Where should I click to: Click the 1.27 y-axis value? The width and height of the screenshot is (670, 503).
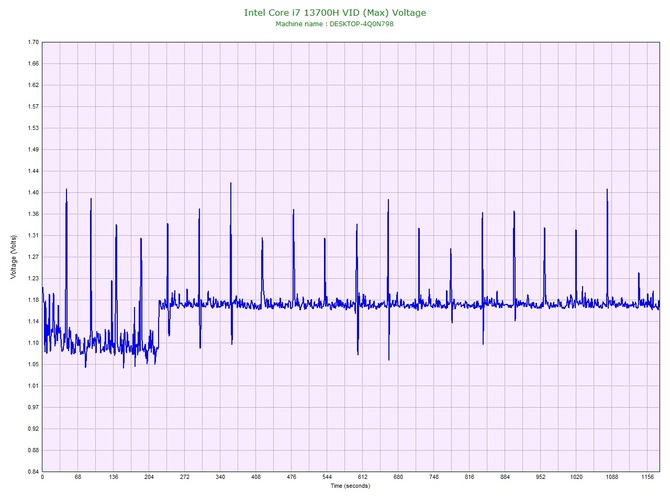click(33, 257)
